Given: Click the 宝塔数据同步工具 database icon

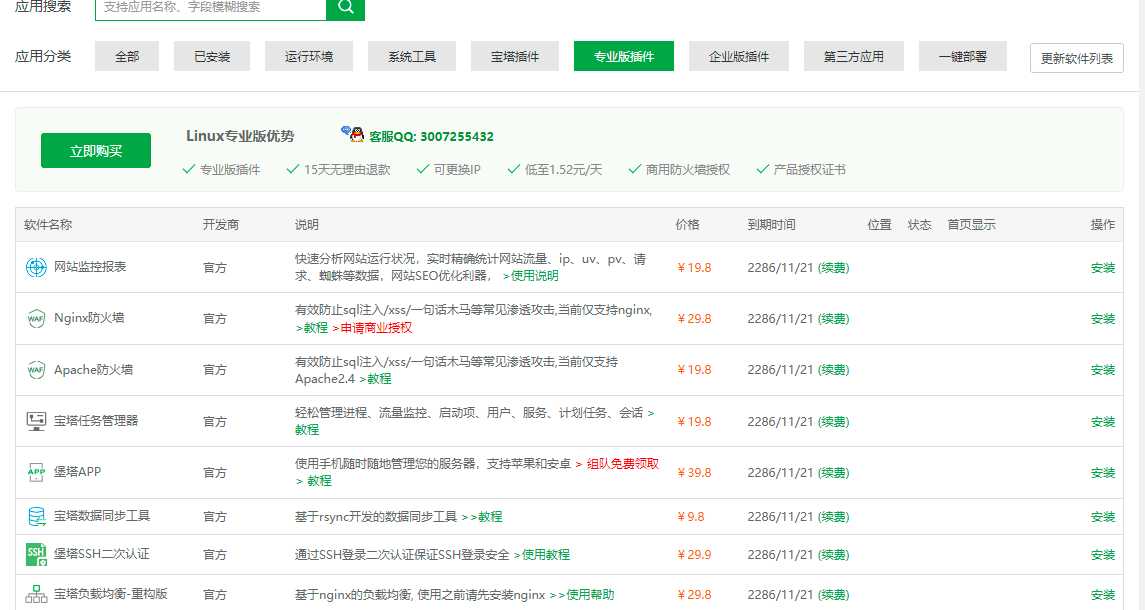Looking at the screenshot, I should click(36, 517).
